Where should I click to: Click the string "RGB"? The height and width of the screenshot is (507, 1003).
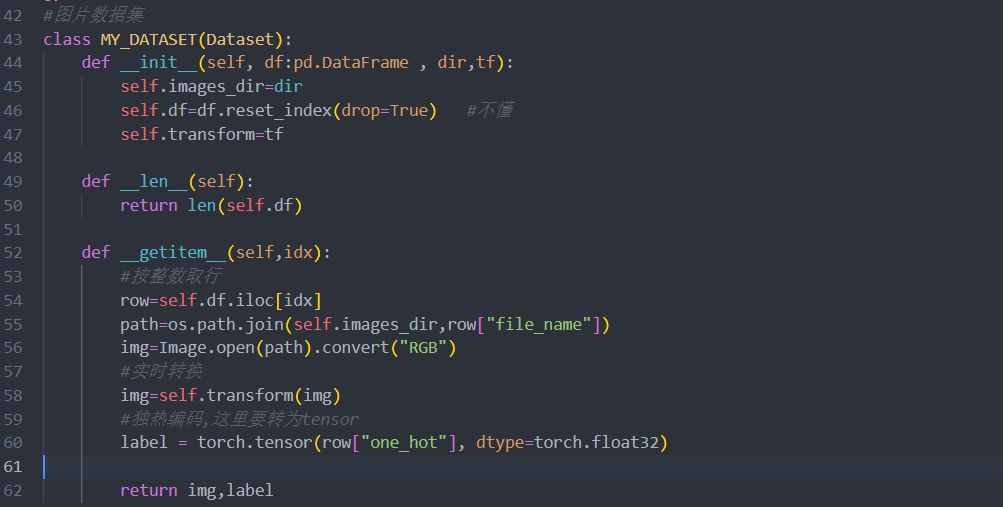click(x=423, y=348)
